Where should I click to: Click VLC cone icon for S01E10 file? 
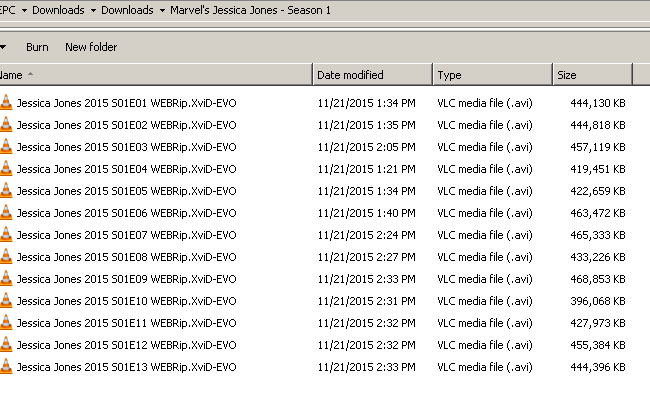pyautogui.click(x=6, y=300)
